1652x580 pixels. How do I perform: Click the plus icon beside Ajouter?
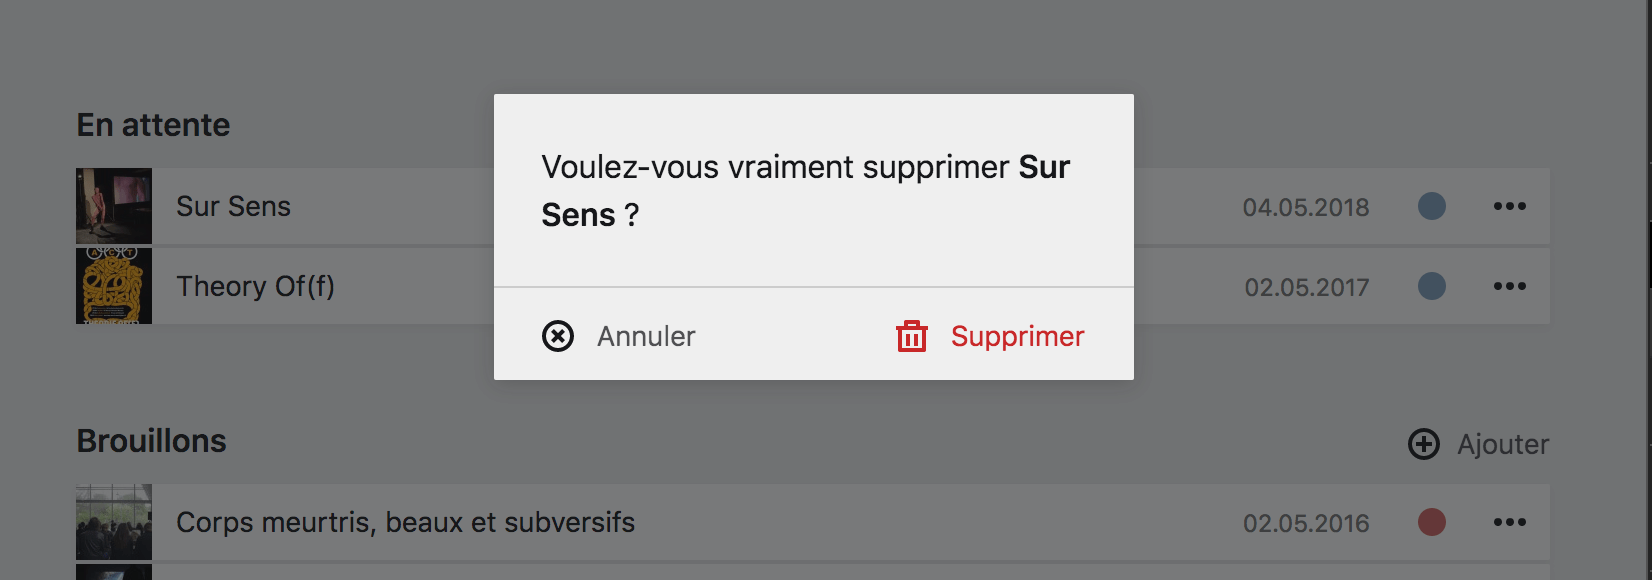point(1424,444)
